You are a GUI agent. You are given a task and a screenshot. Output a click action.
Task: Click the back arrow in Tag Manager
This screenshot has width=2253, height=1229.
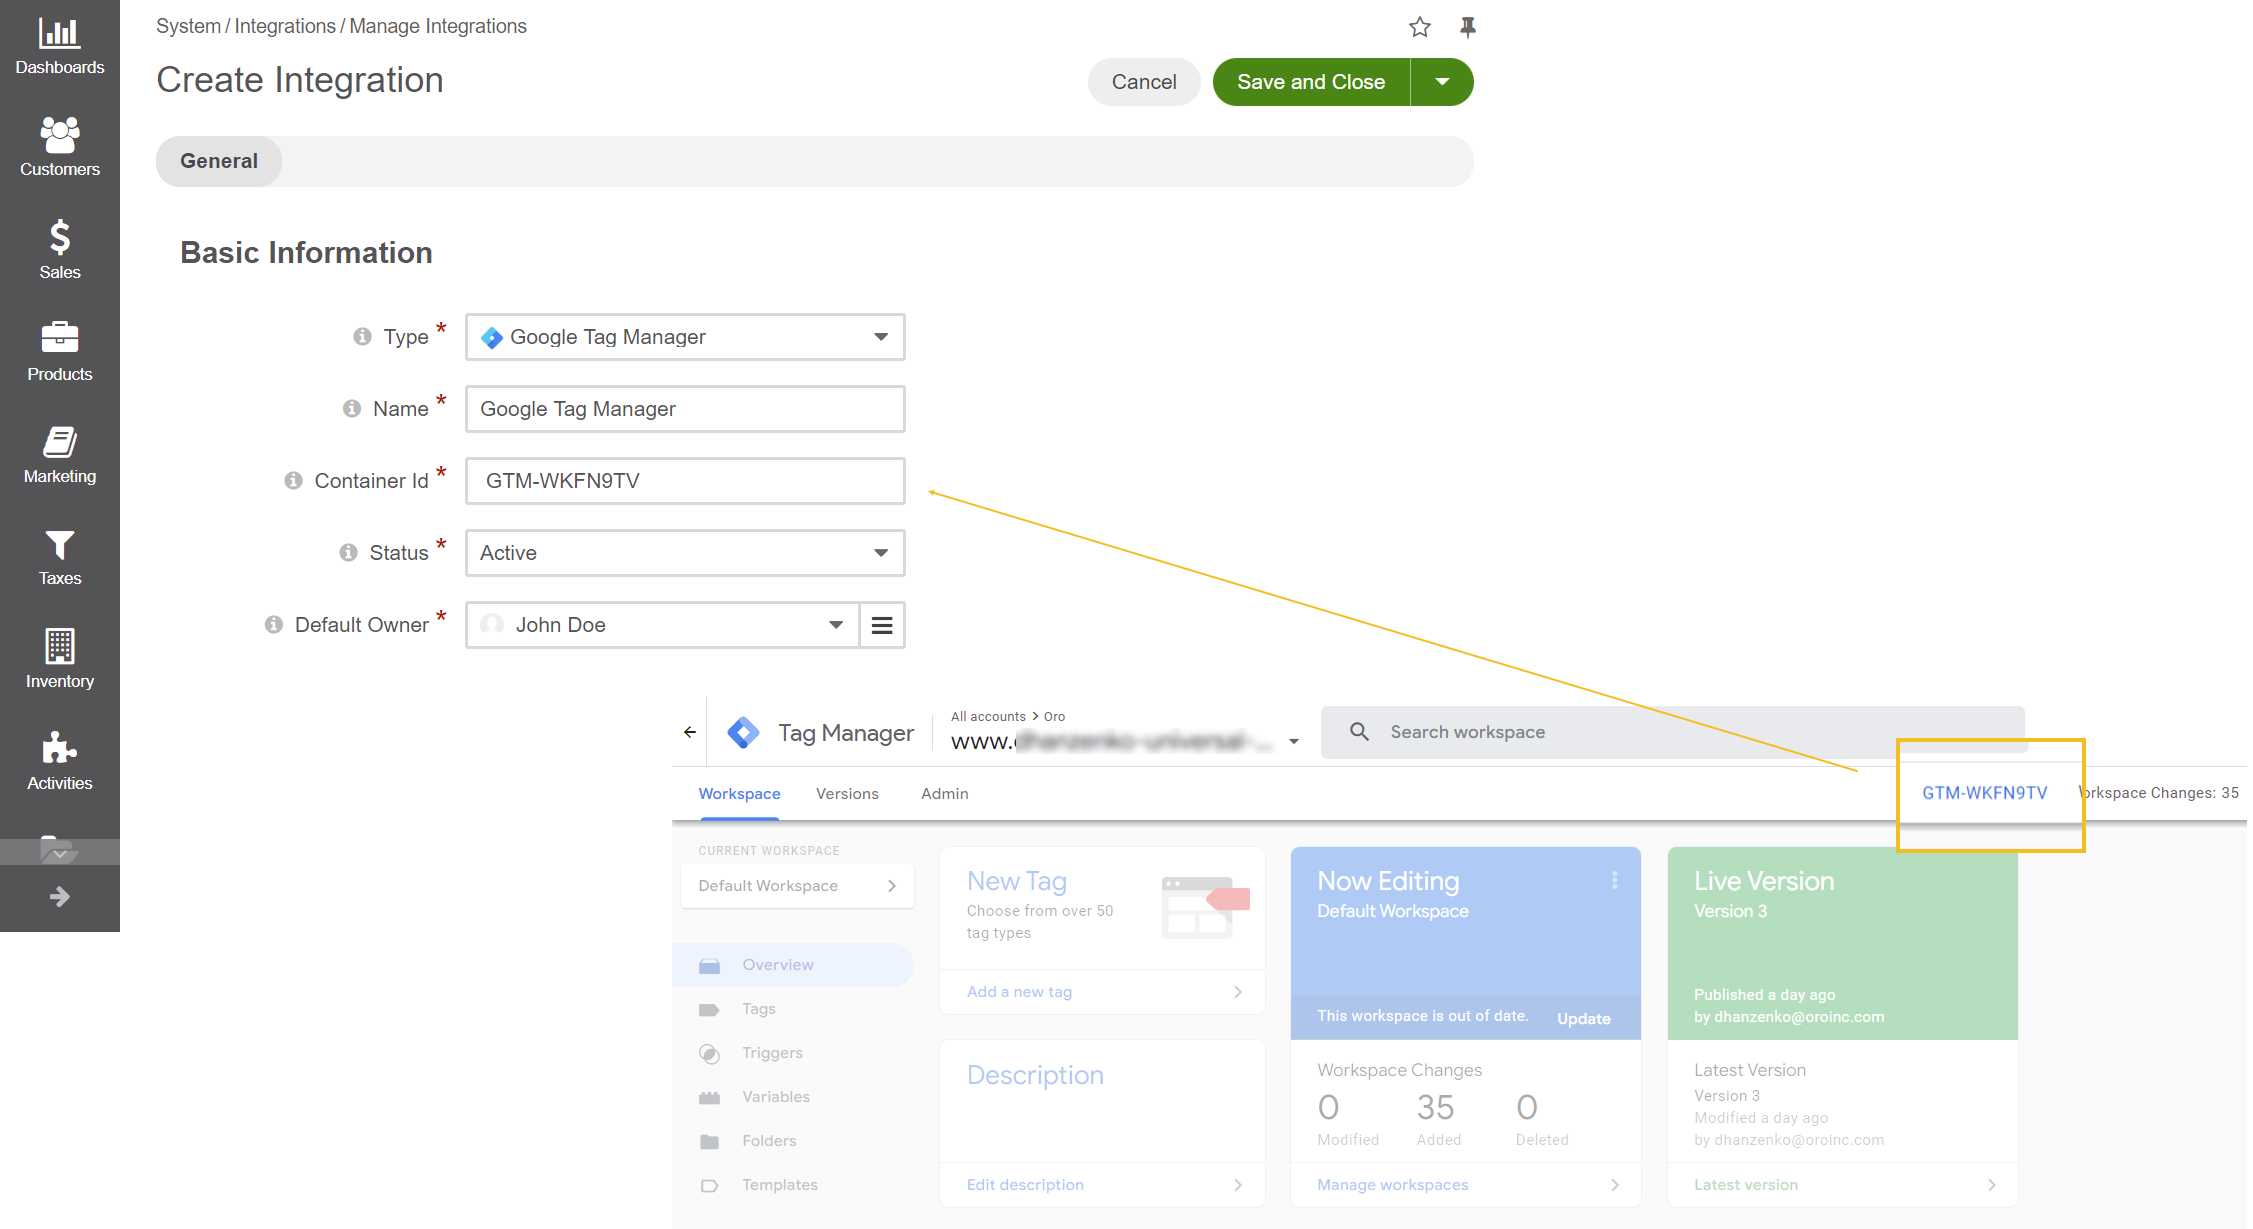pyautogui.click(x=690, y=733)
